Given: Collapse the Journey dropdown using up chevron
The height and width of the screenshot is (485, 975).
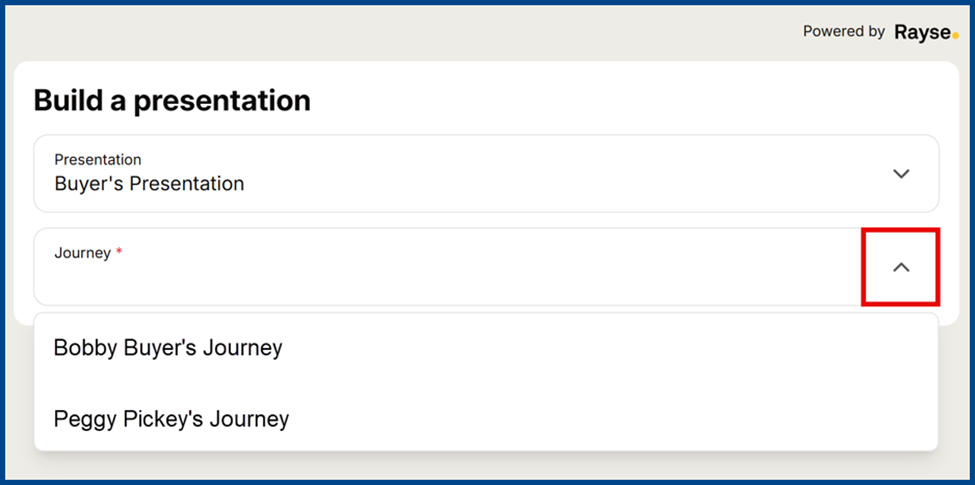Looking at the screenshot, I should click(x=901, y=267).
